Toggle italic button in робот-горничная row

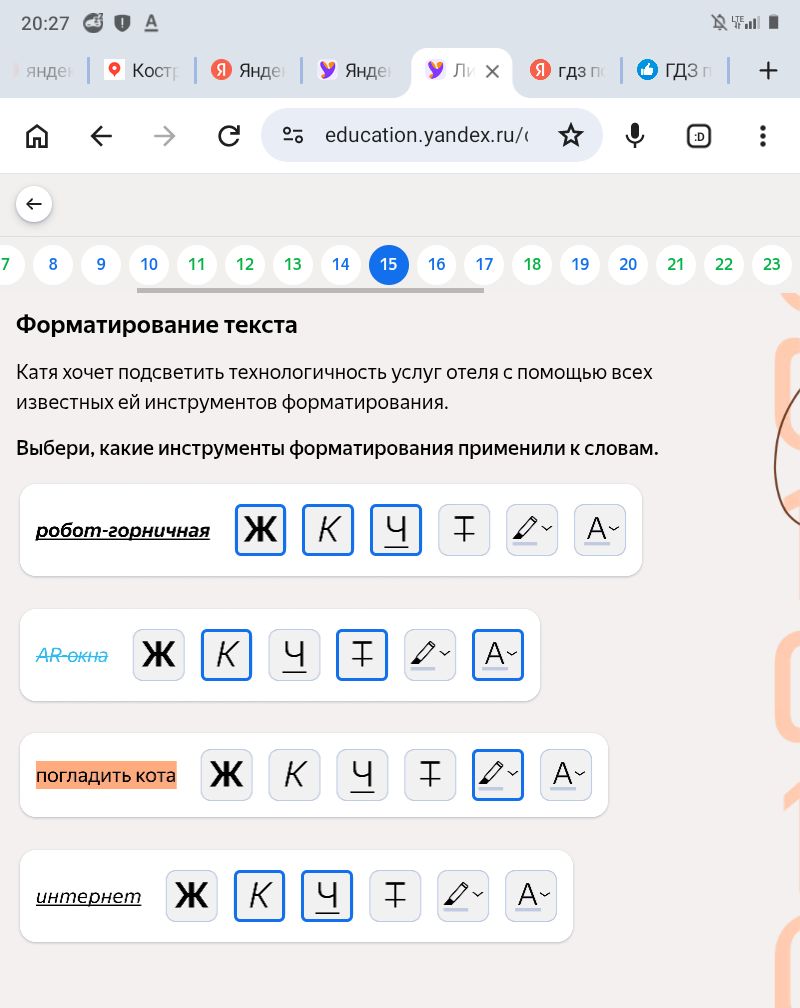(x=328, y=530)
